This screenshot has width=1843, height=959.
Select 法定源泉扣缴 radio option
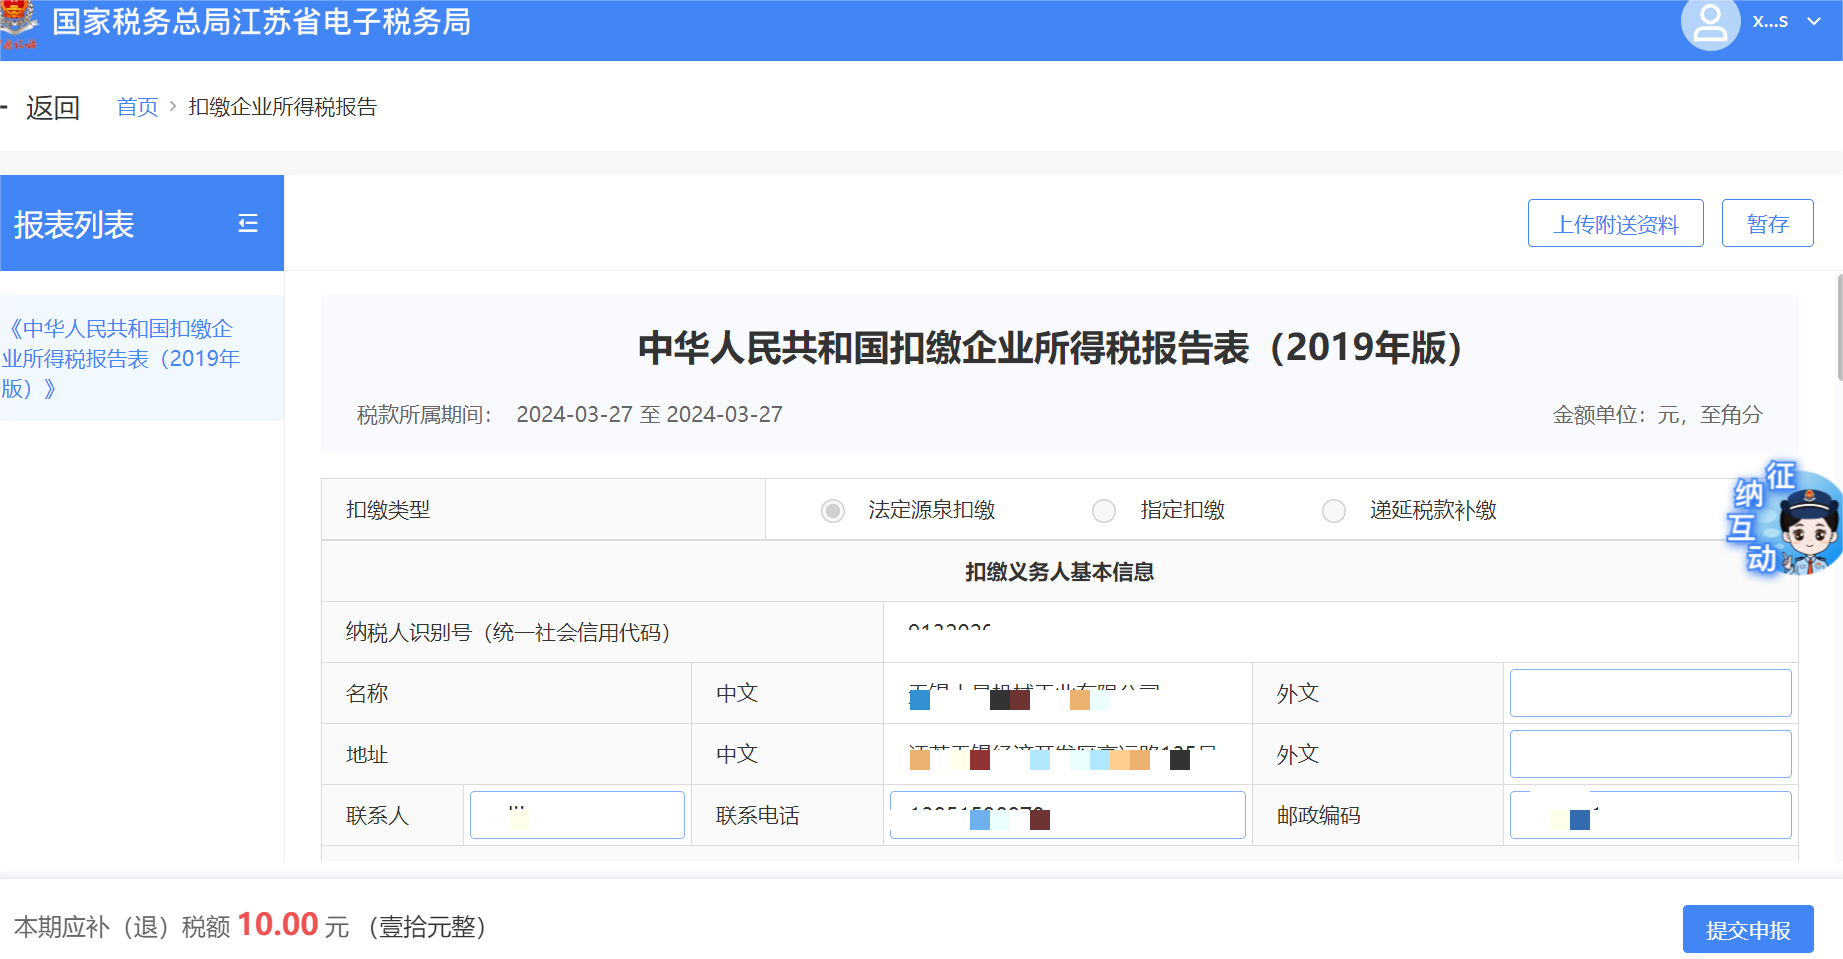coord(833,511)
